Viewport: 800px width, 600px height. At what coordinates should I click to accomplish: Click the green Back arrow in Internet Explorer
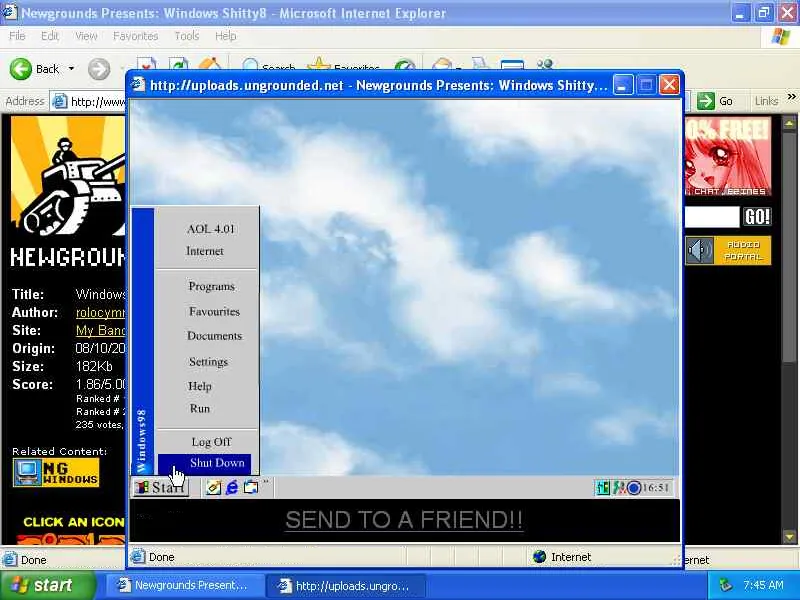pyautogui.click(x=21, y=69)
